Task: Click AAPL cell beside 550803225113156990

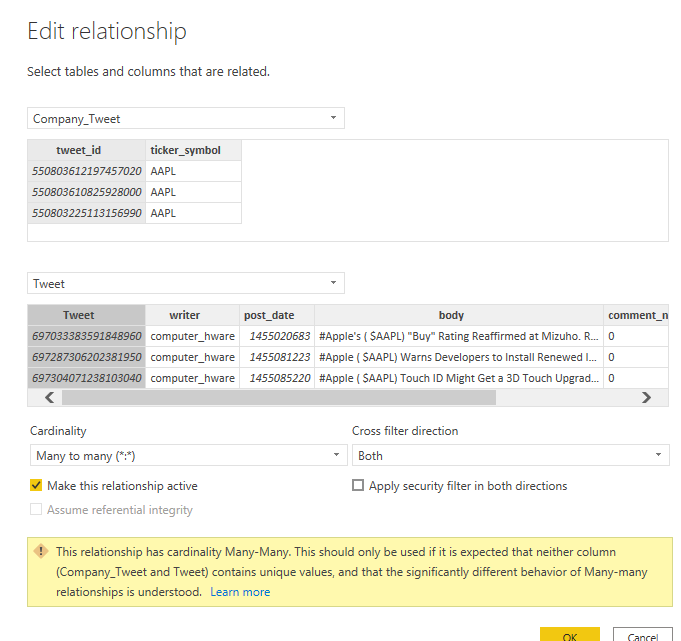Action: click(x=194, y=213)
